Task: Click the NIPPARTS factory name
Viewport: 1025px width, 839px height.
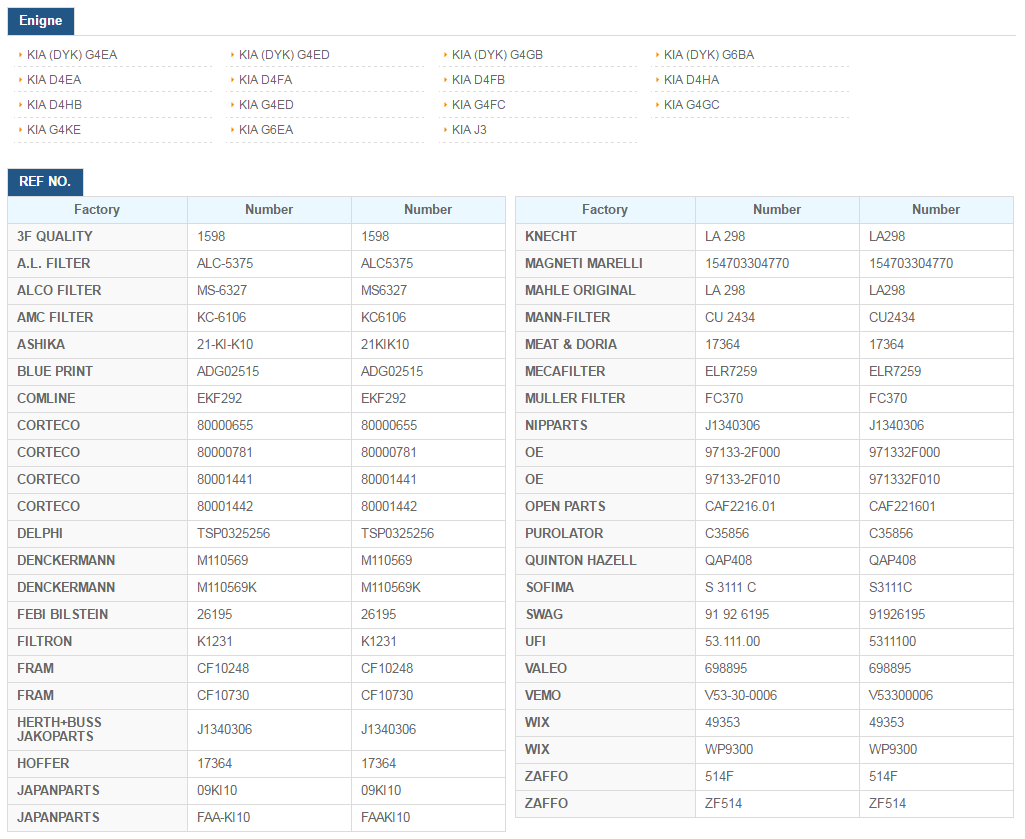Action: [x=556, y=426]
